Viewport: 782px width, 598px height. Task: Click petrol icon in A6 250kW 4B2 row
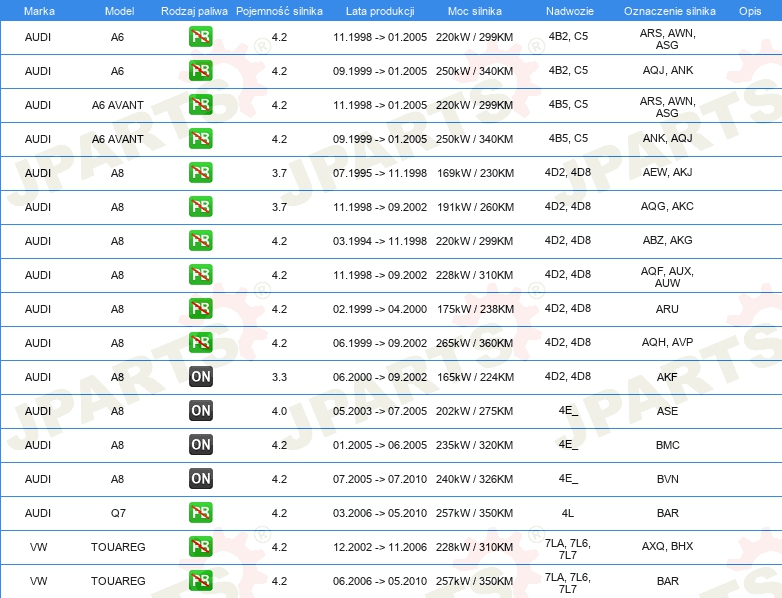pyautogui.click(x=200, y=71)
